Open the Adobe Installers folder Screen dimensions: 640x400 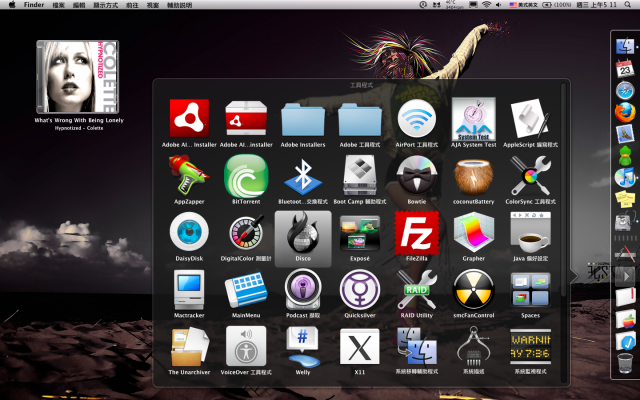(303, 119)
